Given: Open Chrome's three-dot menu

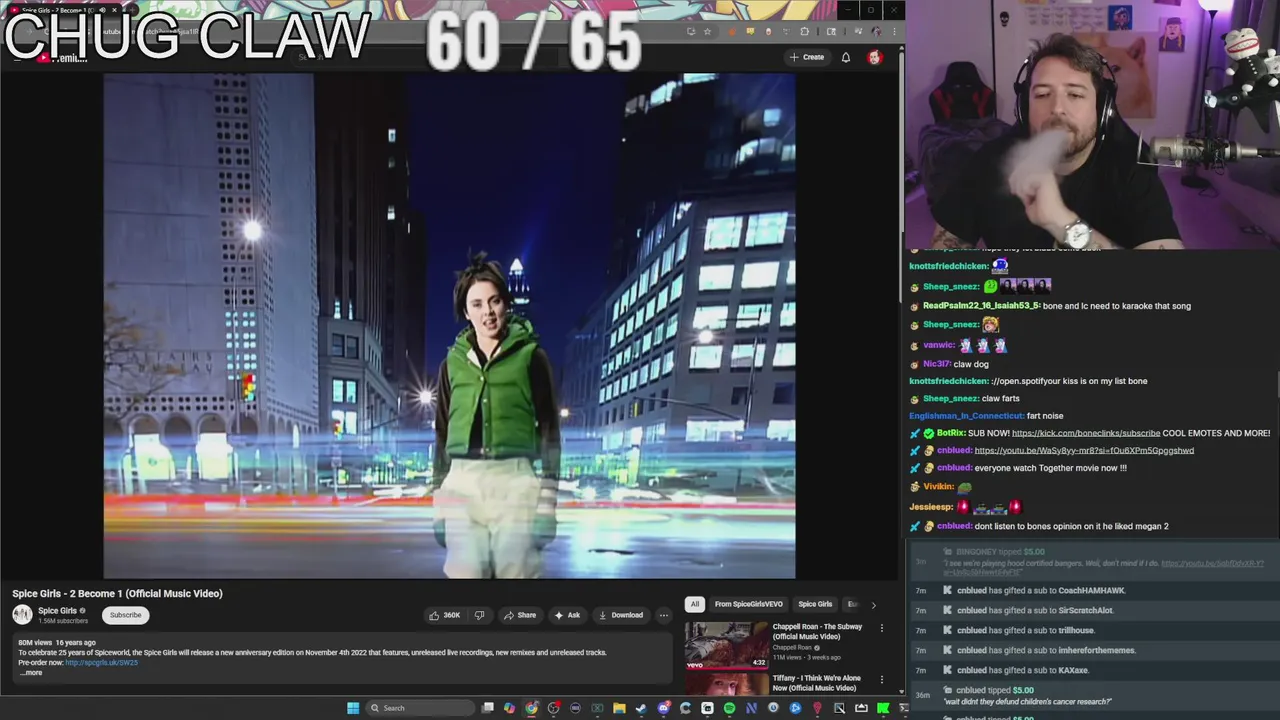Looking at the screenshot, I should pos(893,31).
